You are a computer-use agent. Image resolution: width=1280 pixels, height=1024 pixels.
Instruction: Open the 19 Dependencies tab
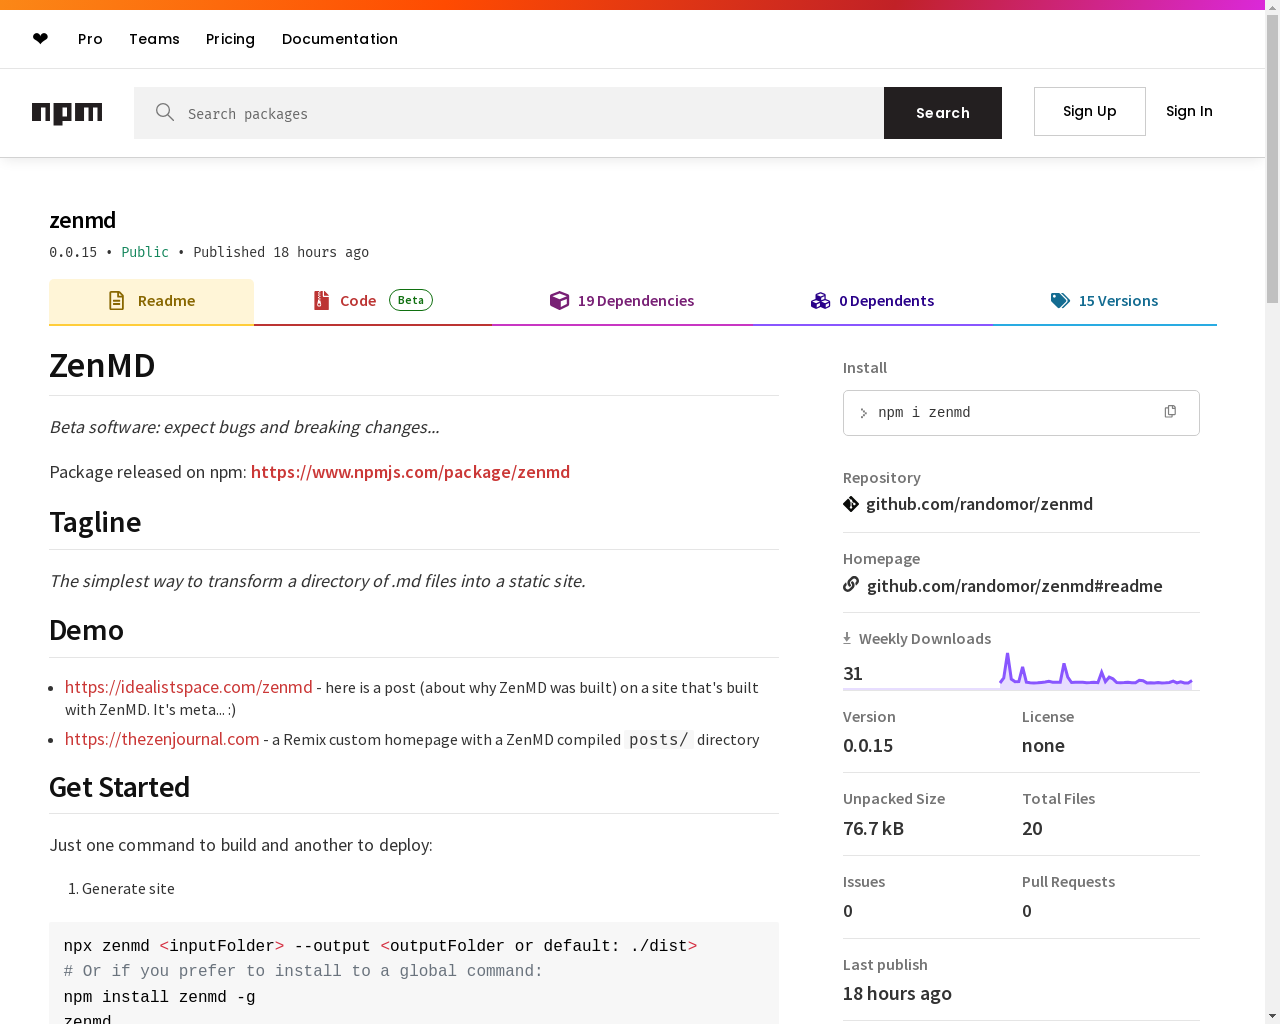(622, 301)
